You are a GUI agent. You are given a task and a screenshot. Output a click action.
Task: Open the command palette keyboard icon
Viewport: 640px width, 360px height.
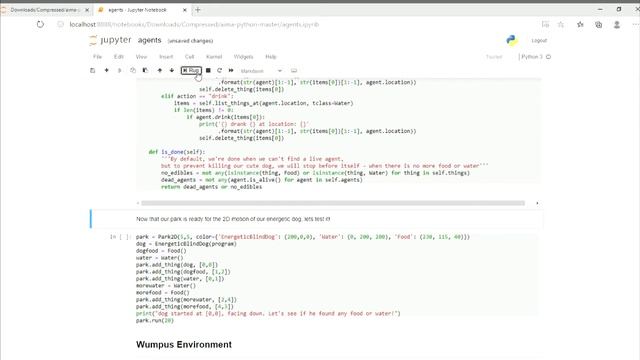(x=294, y=71)
